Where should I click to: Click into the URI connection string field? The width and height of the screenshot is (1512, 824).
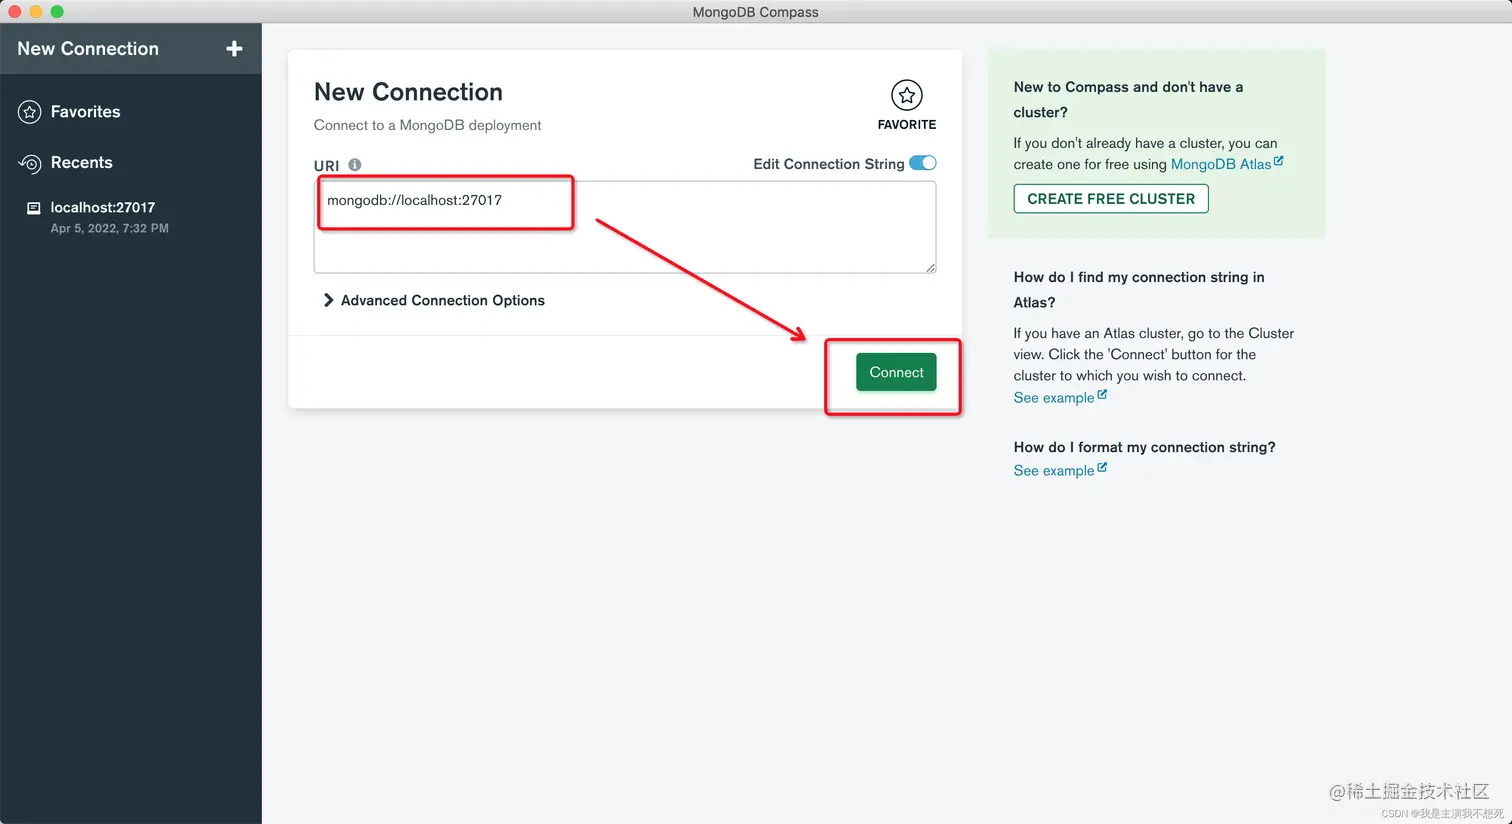tap(625, 227)
